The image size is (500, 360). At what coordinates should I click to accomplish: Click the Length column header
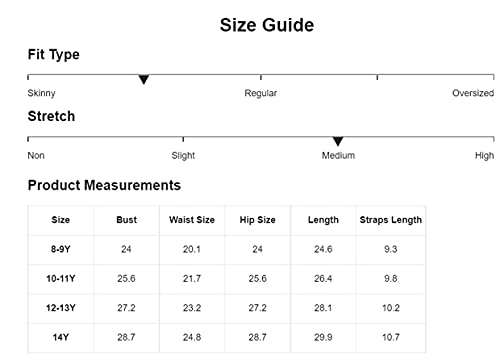tap(323, 220)
